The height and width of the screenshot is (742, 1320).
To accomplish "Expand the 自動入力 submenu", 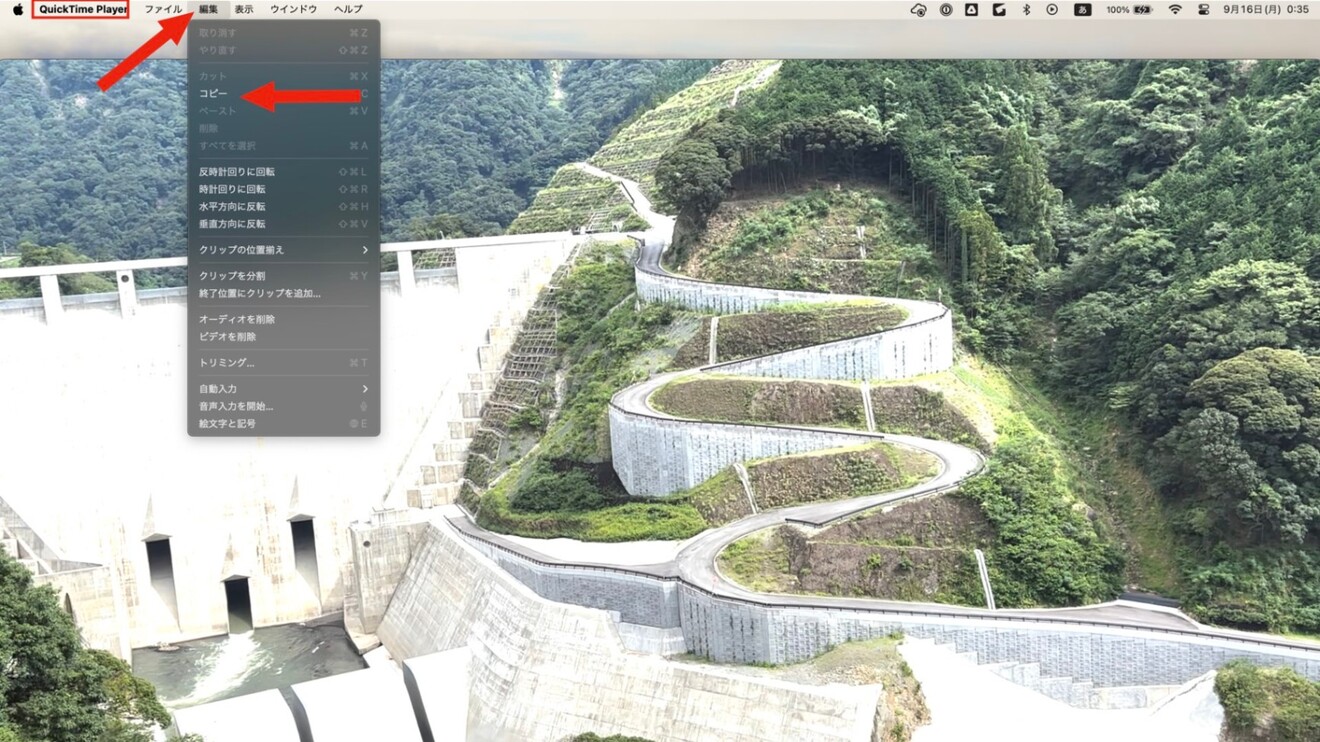I will click(284, 389).
